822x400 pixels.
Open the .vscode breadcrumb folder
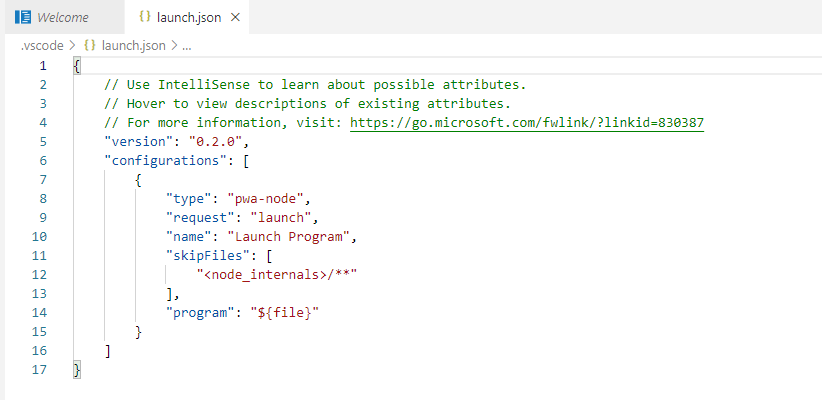pyautogui.click(x=42, y=46)
